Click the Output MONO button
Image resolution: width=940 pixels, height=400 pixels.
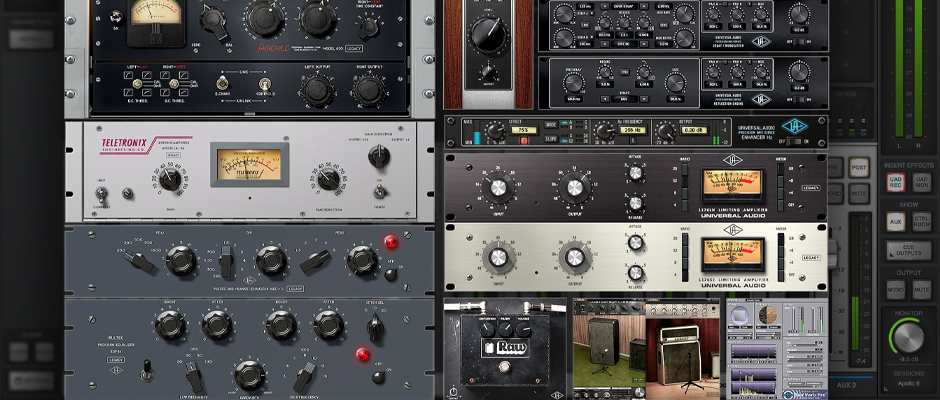click(896, 290)
